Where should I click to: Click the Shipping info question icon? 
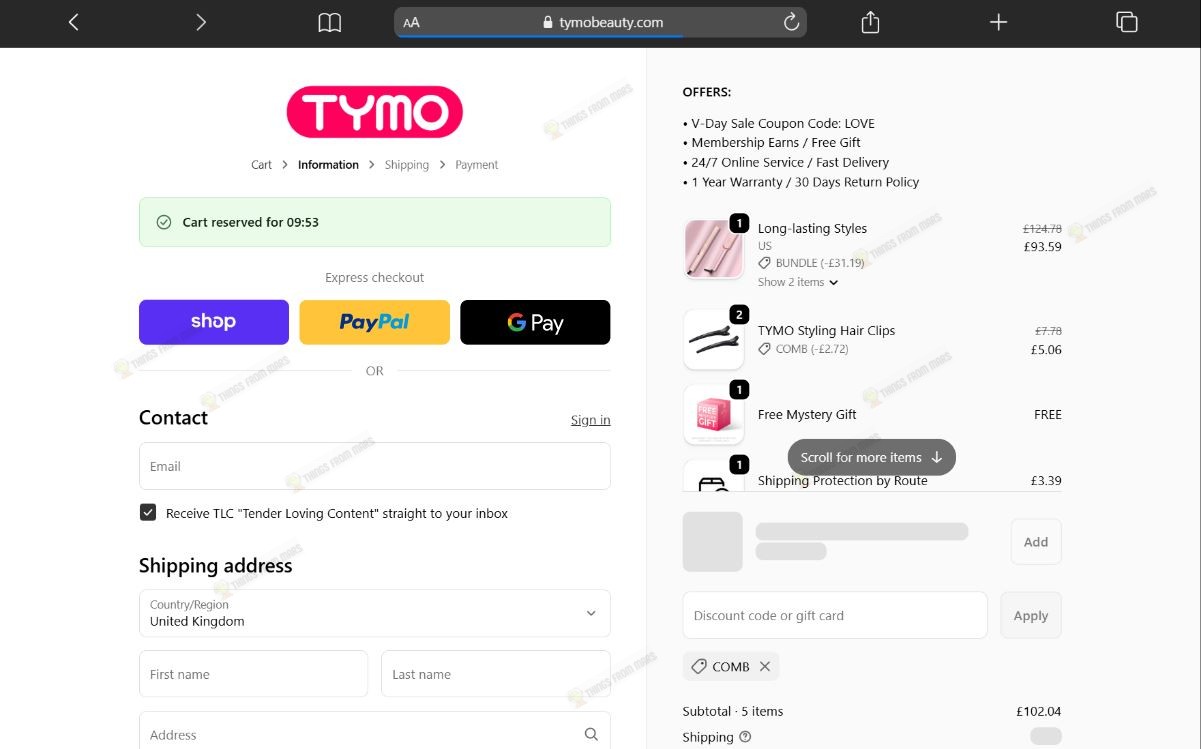(745, 737)
